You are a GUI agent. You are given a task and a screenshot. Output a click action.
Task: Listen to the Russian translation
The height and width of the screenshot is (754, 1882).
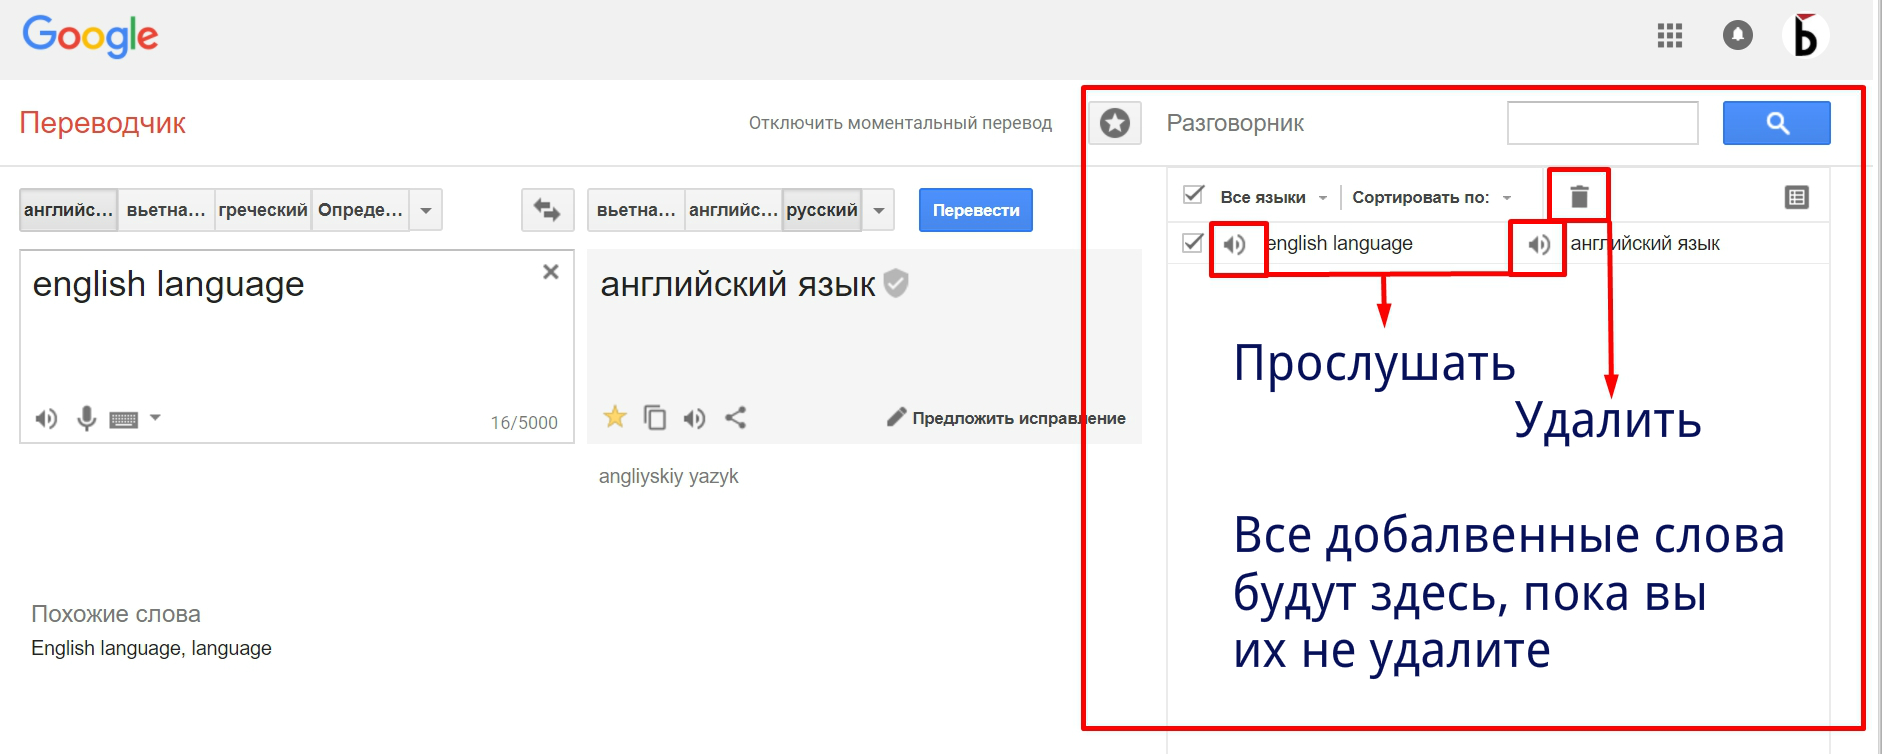tap(694, 418)
